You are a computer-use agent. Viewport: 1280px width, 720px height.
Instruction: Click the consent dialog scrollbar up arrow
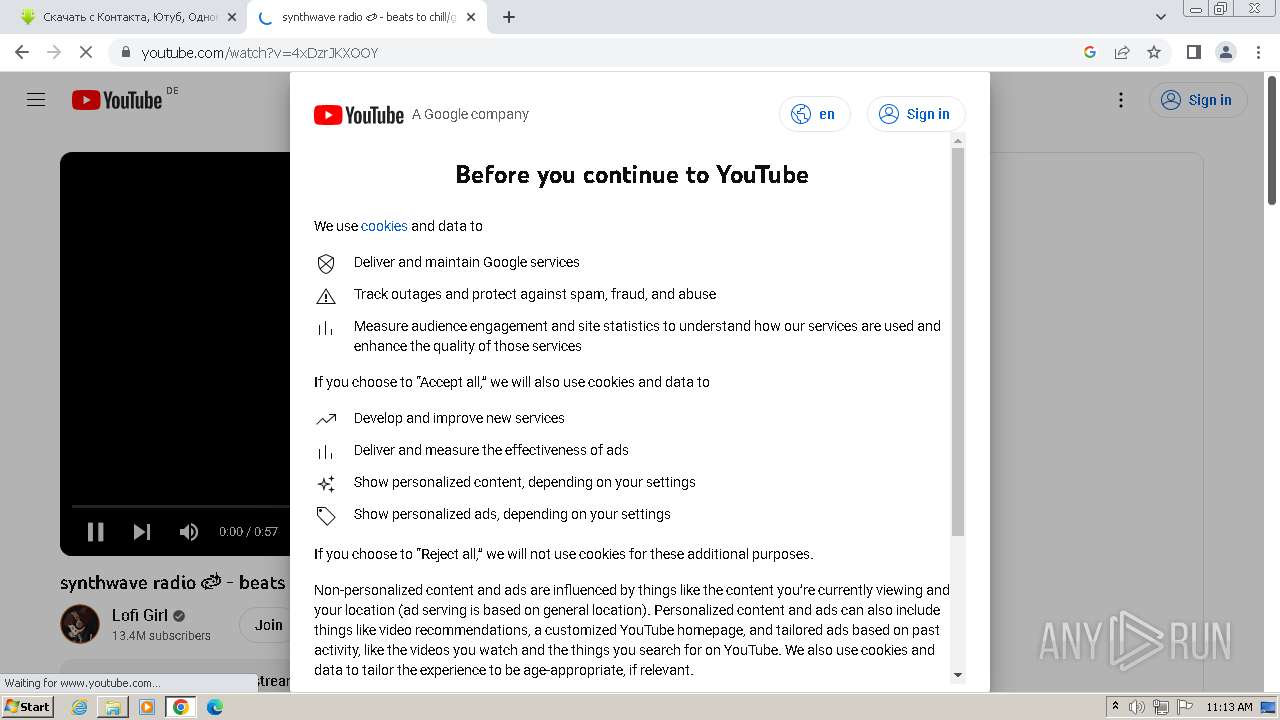pyautogui.click(x=958, y=141)
